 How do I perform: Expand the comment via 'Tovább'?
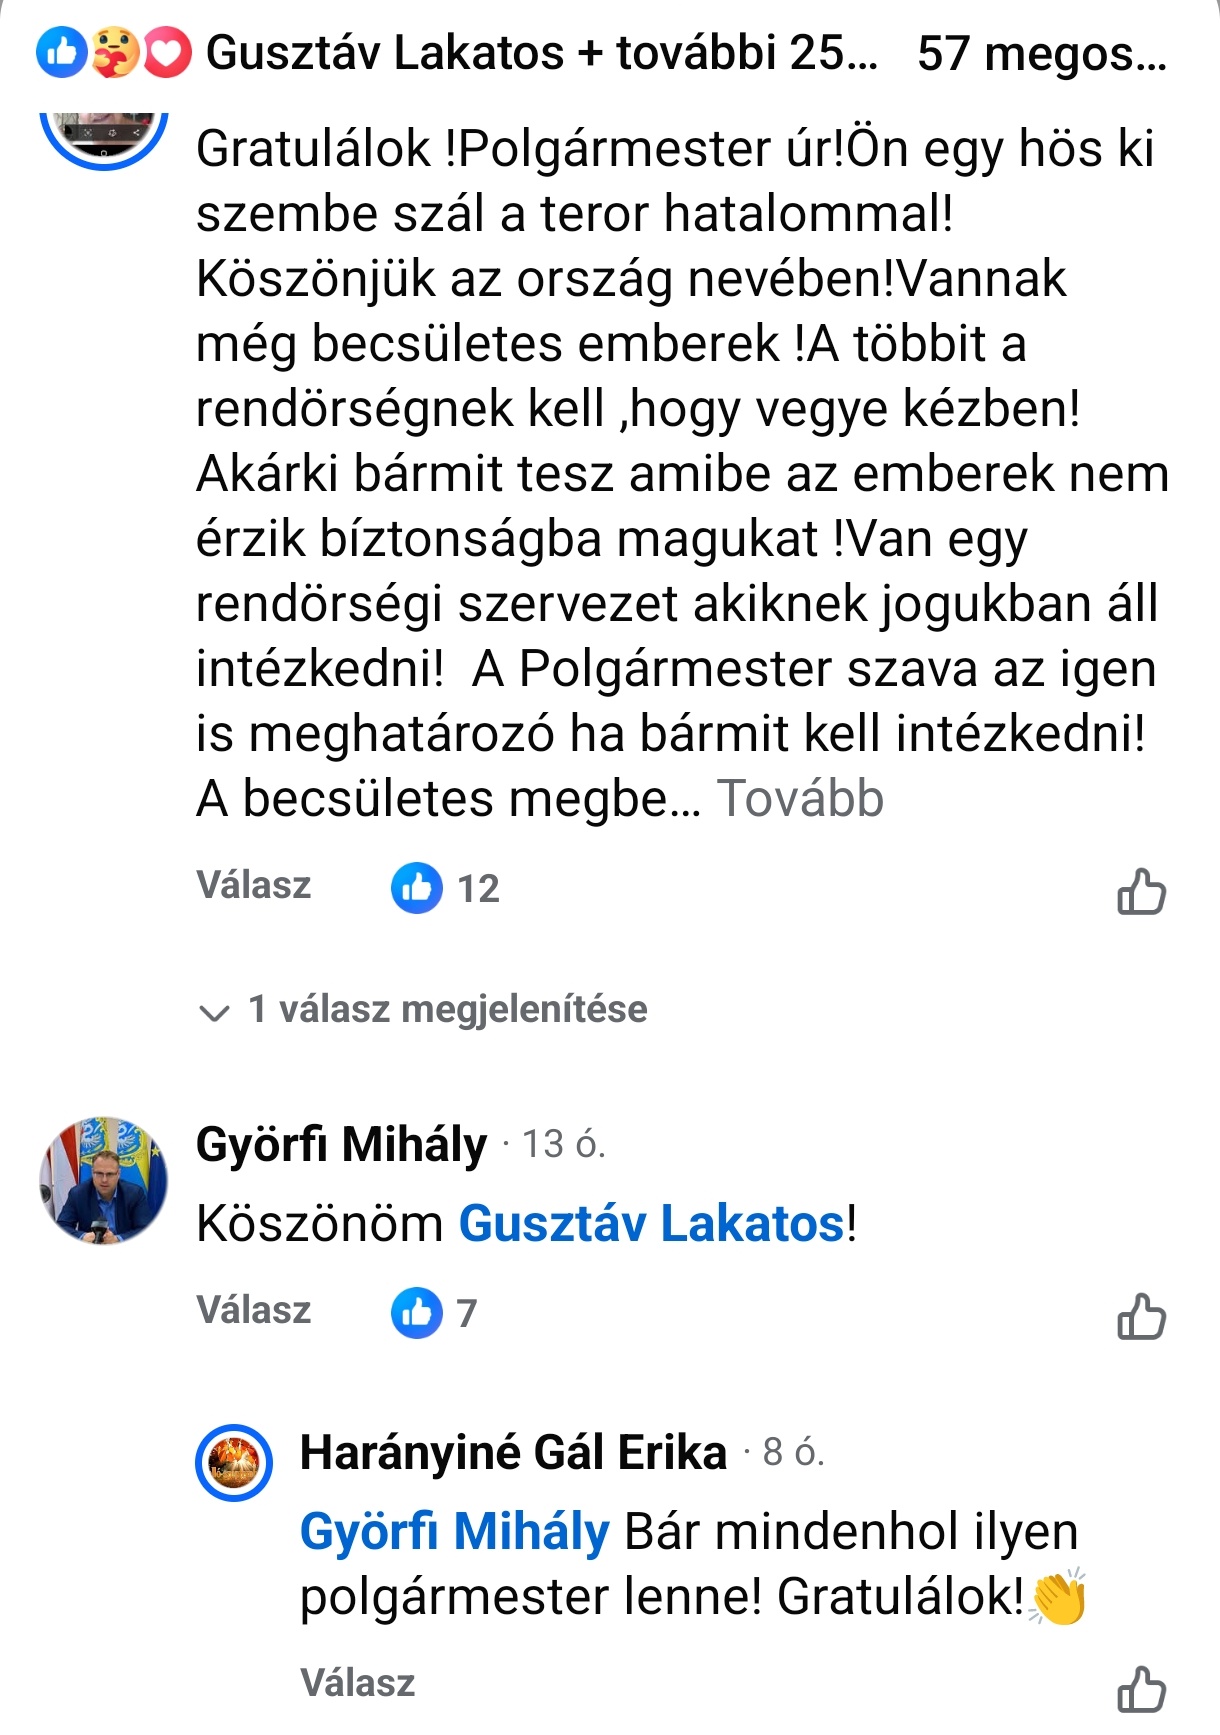click(801, 798)
